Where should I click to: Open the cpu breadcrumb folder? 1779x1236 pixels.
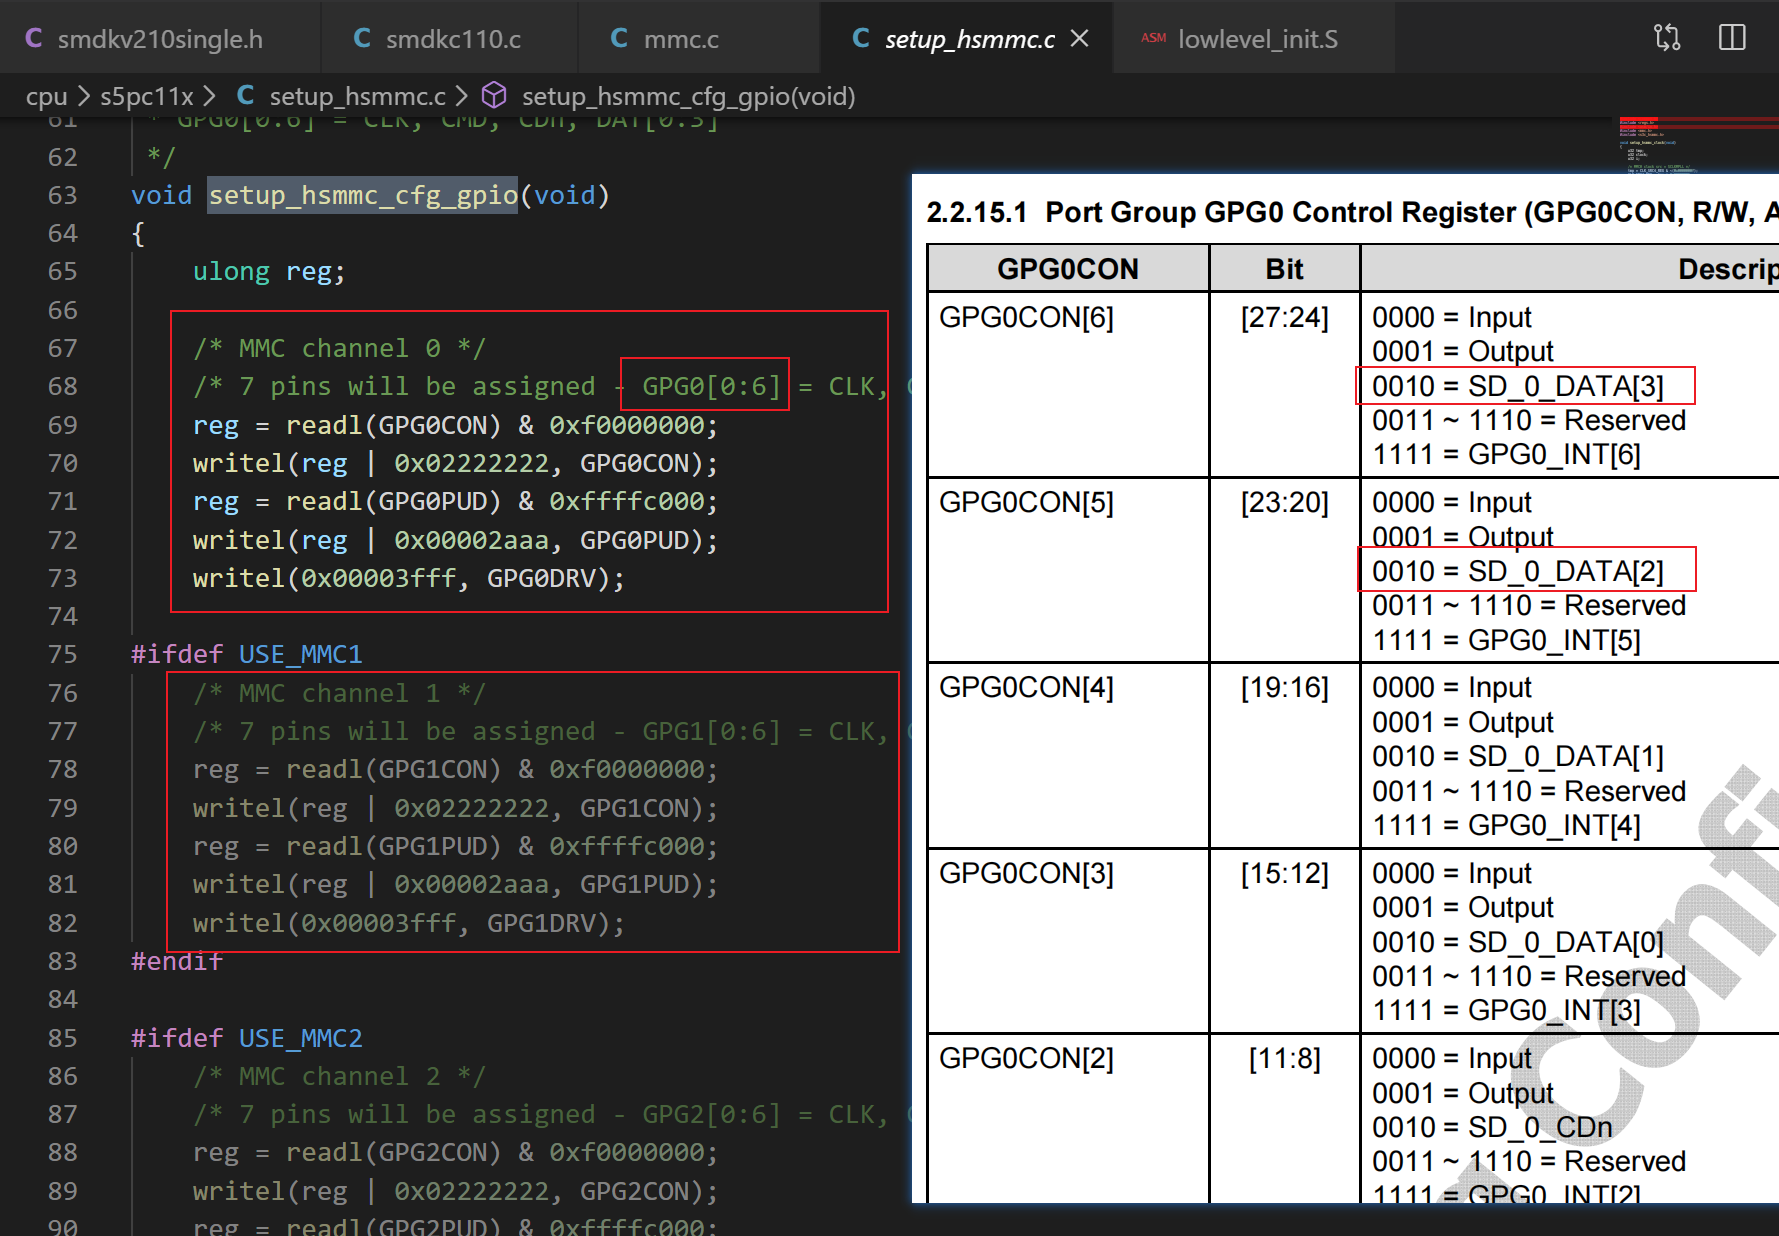tap(46, 96)
